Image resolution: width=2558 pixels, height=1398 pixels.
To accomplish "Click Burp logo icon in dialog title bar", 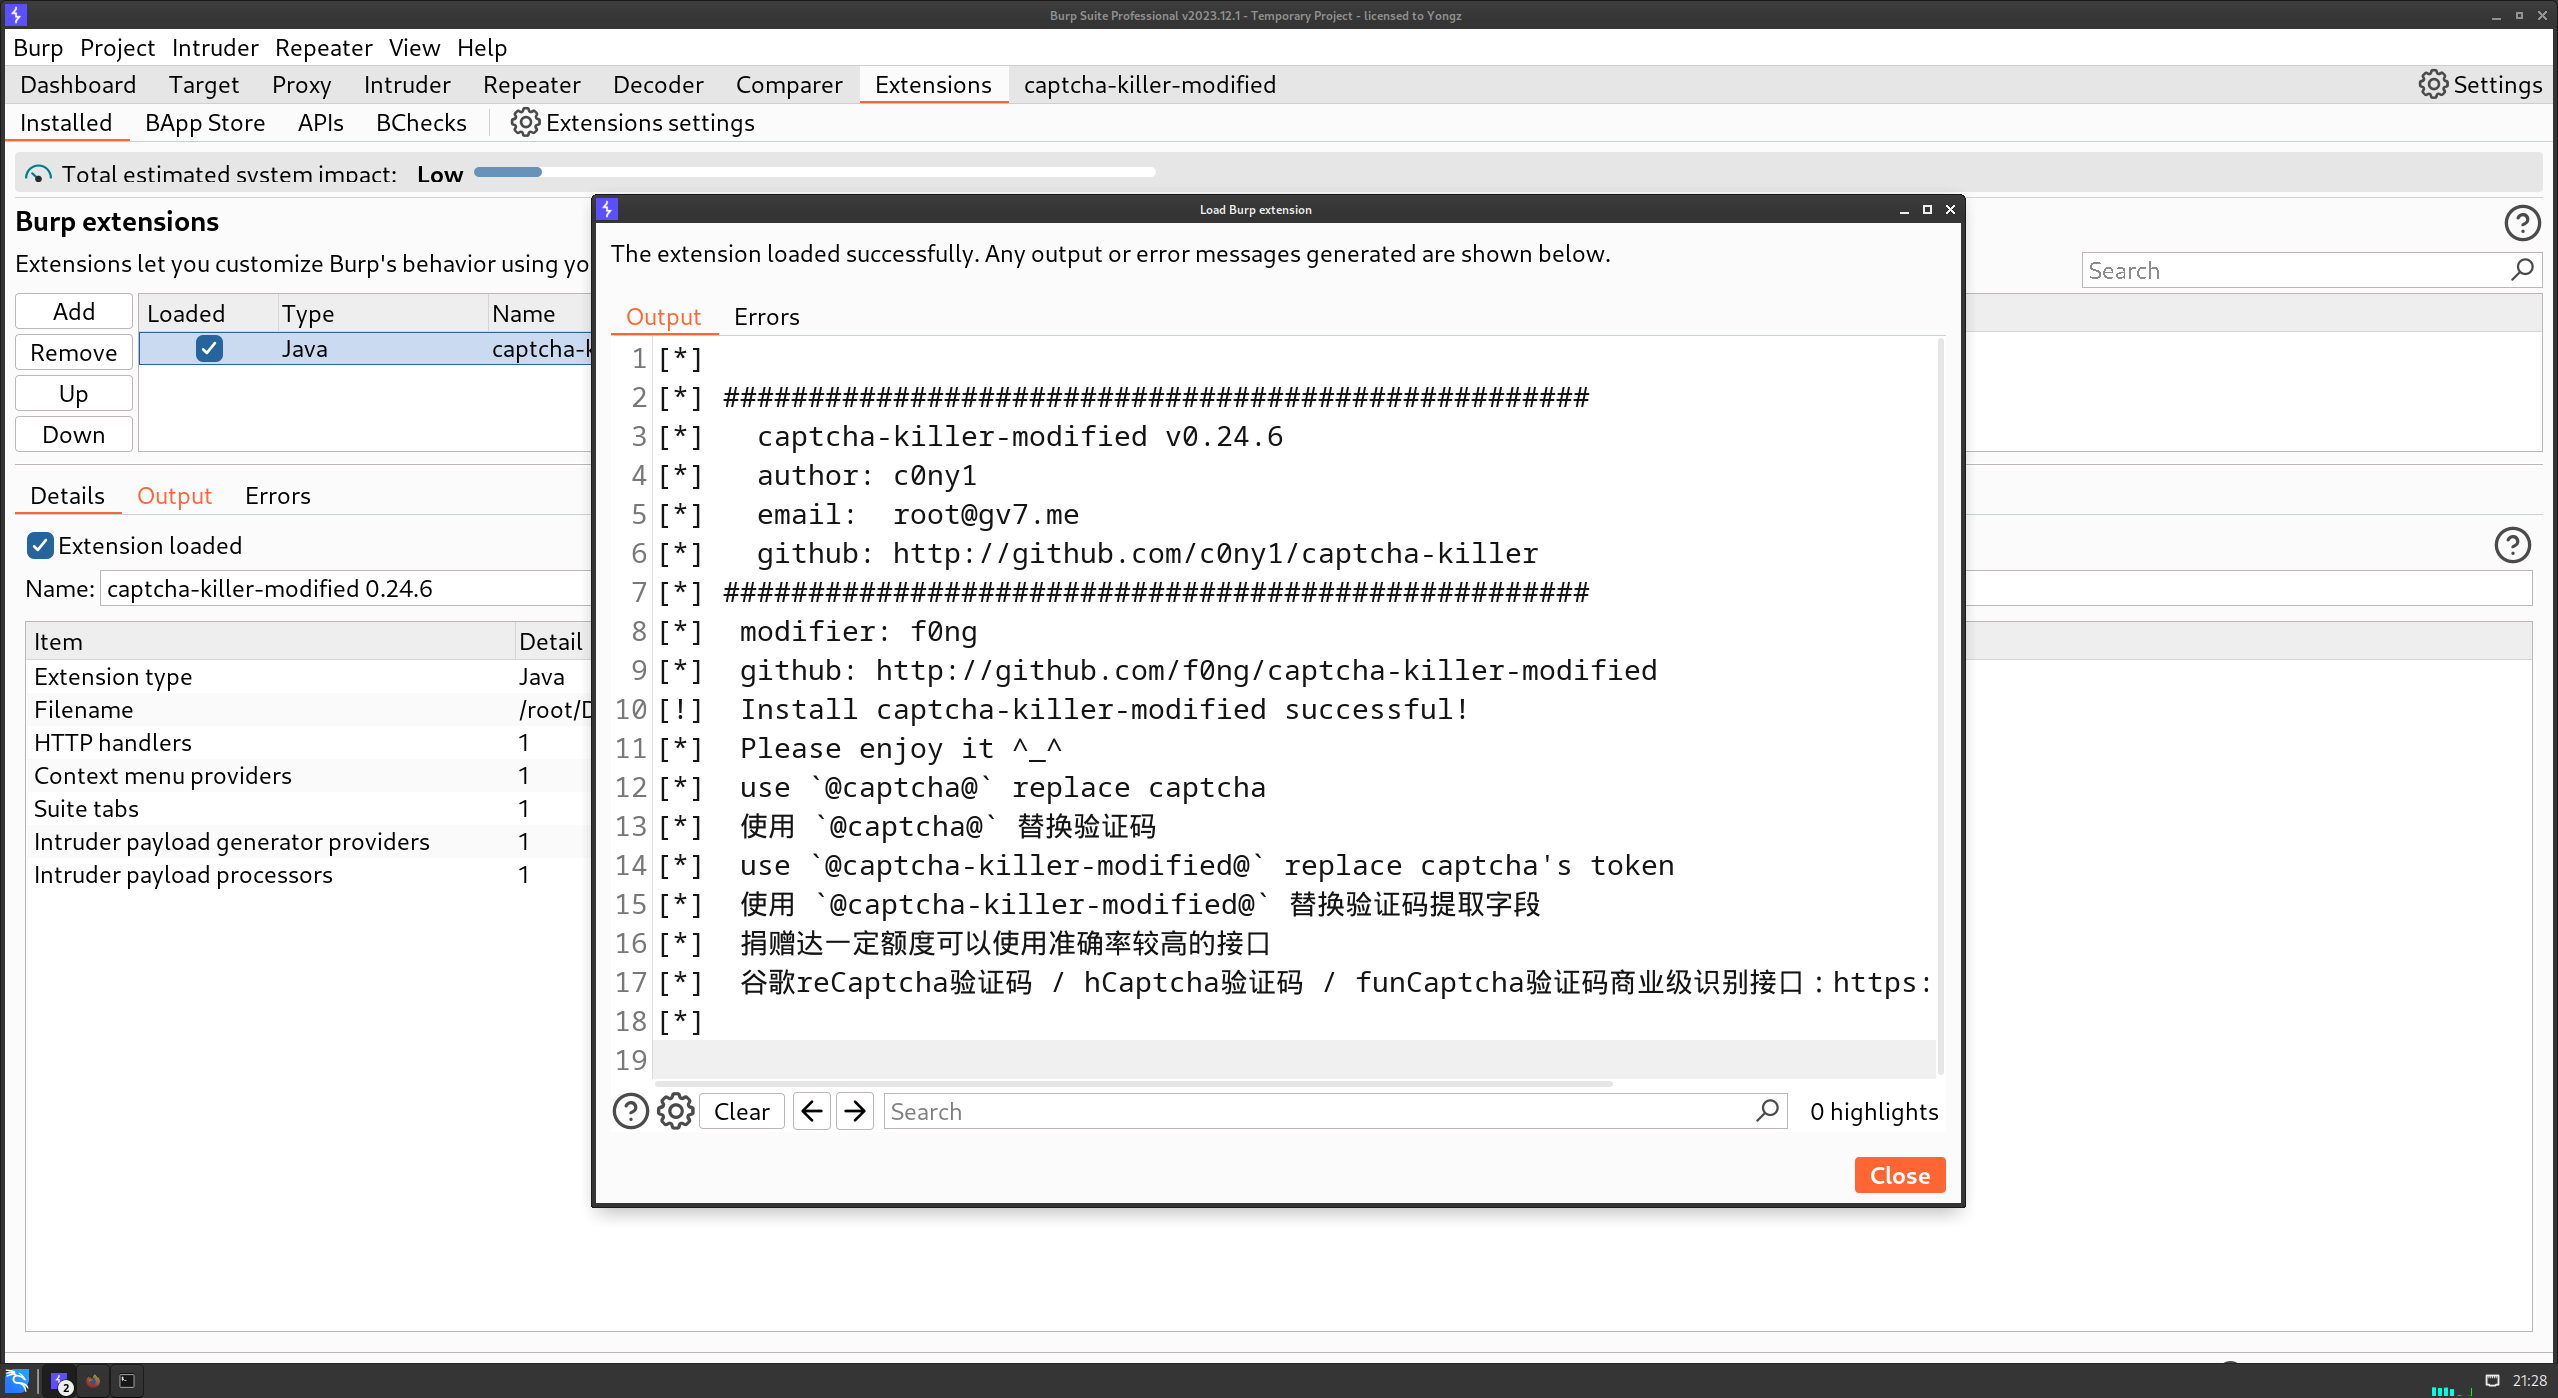I will click(607, 209).
